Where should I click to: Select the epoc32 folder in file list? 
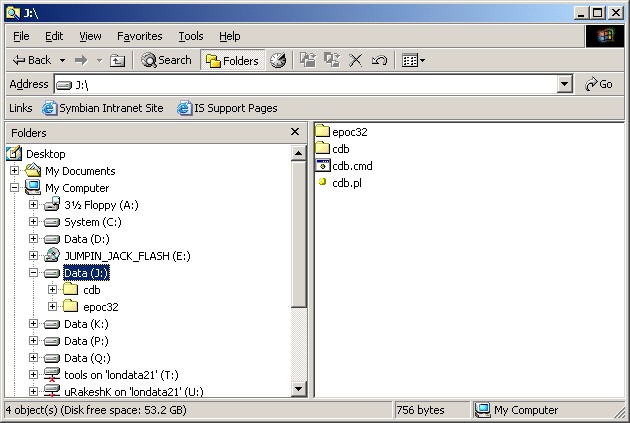pyautogui.click(x=349, y=132)
